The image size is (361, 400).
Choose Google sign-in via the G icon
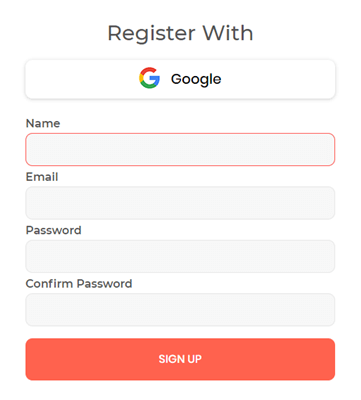[x=149, y=78]
